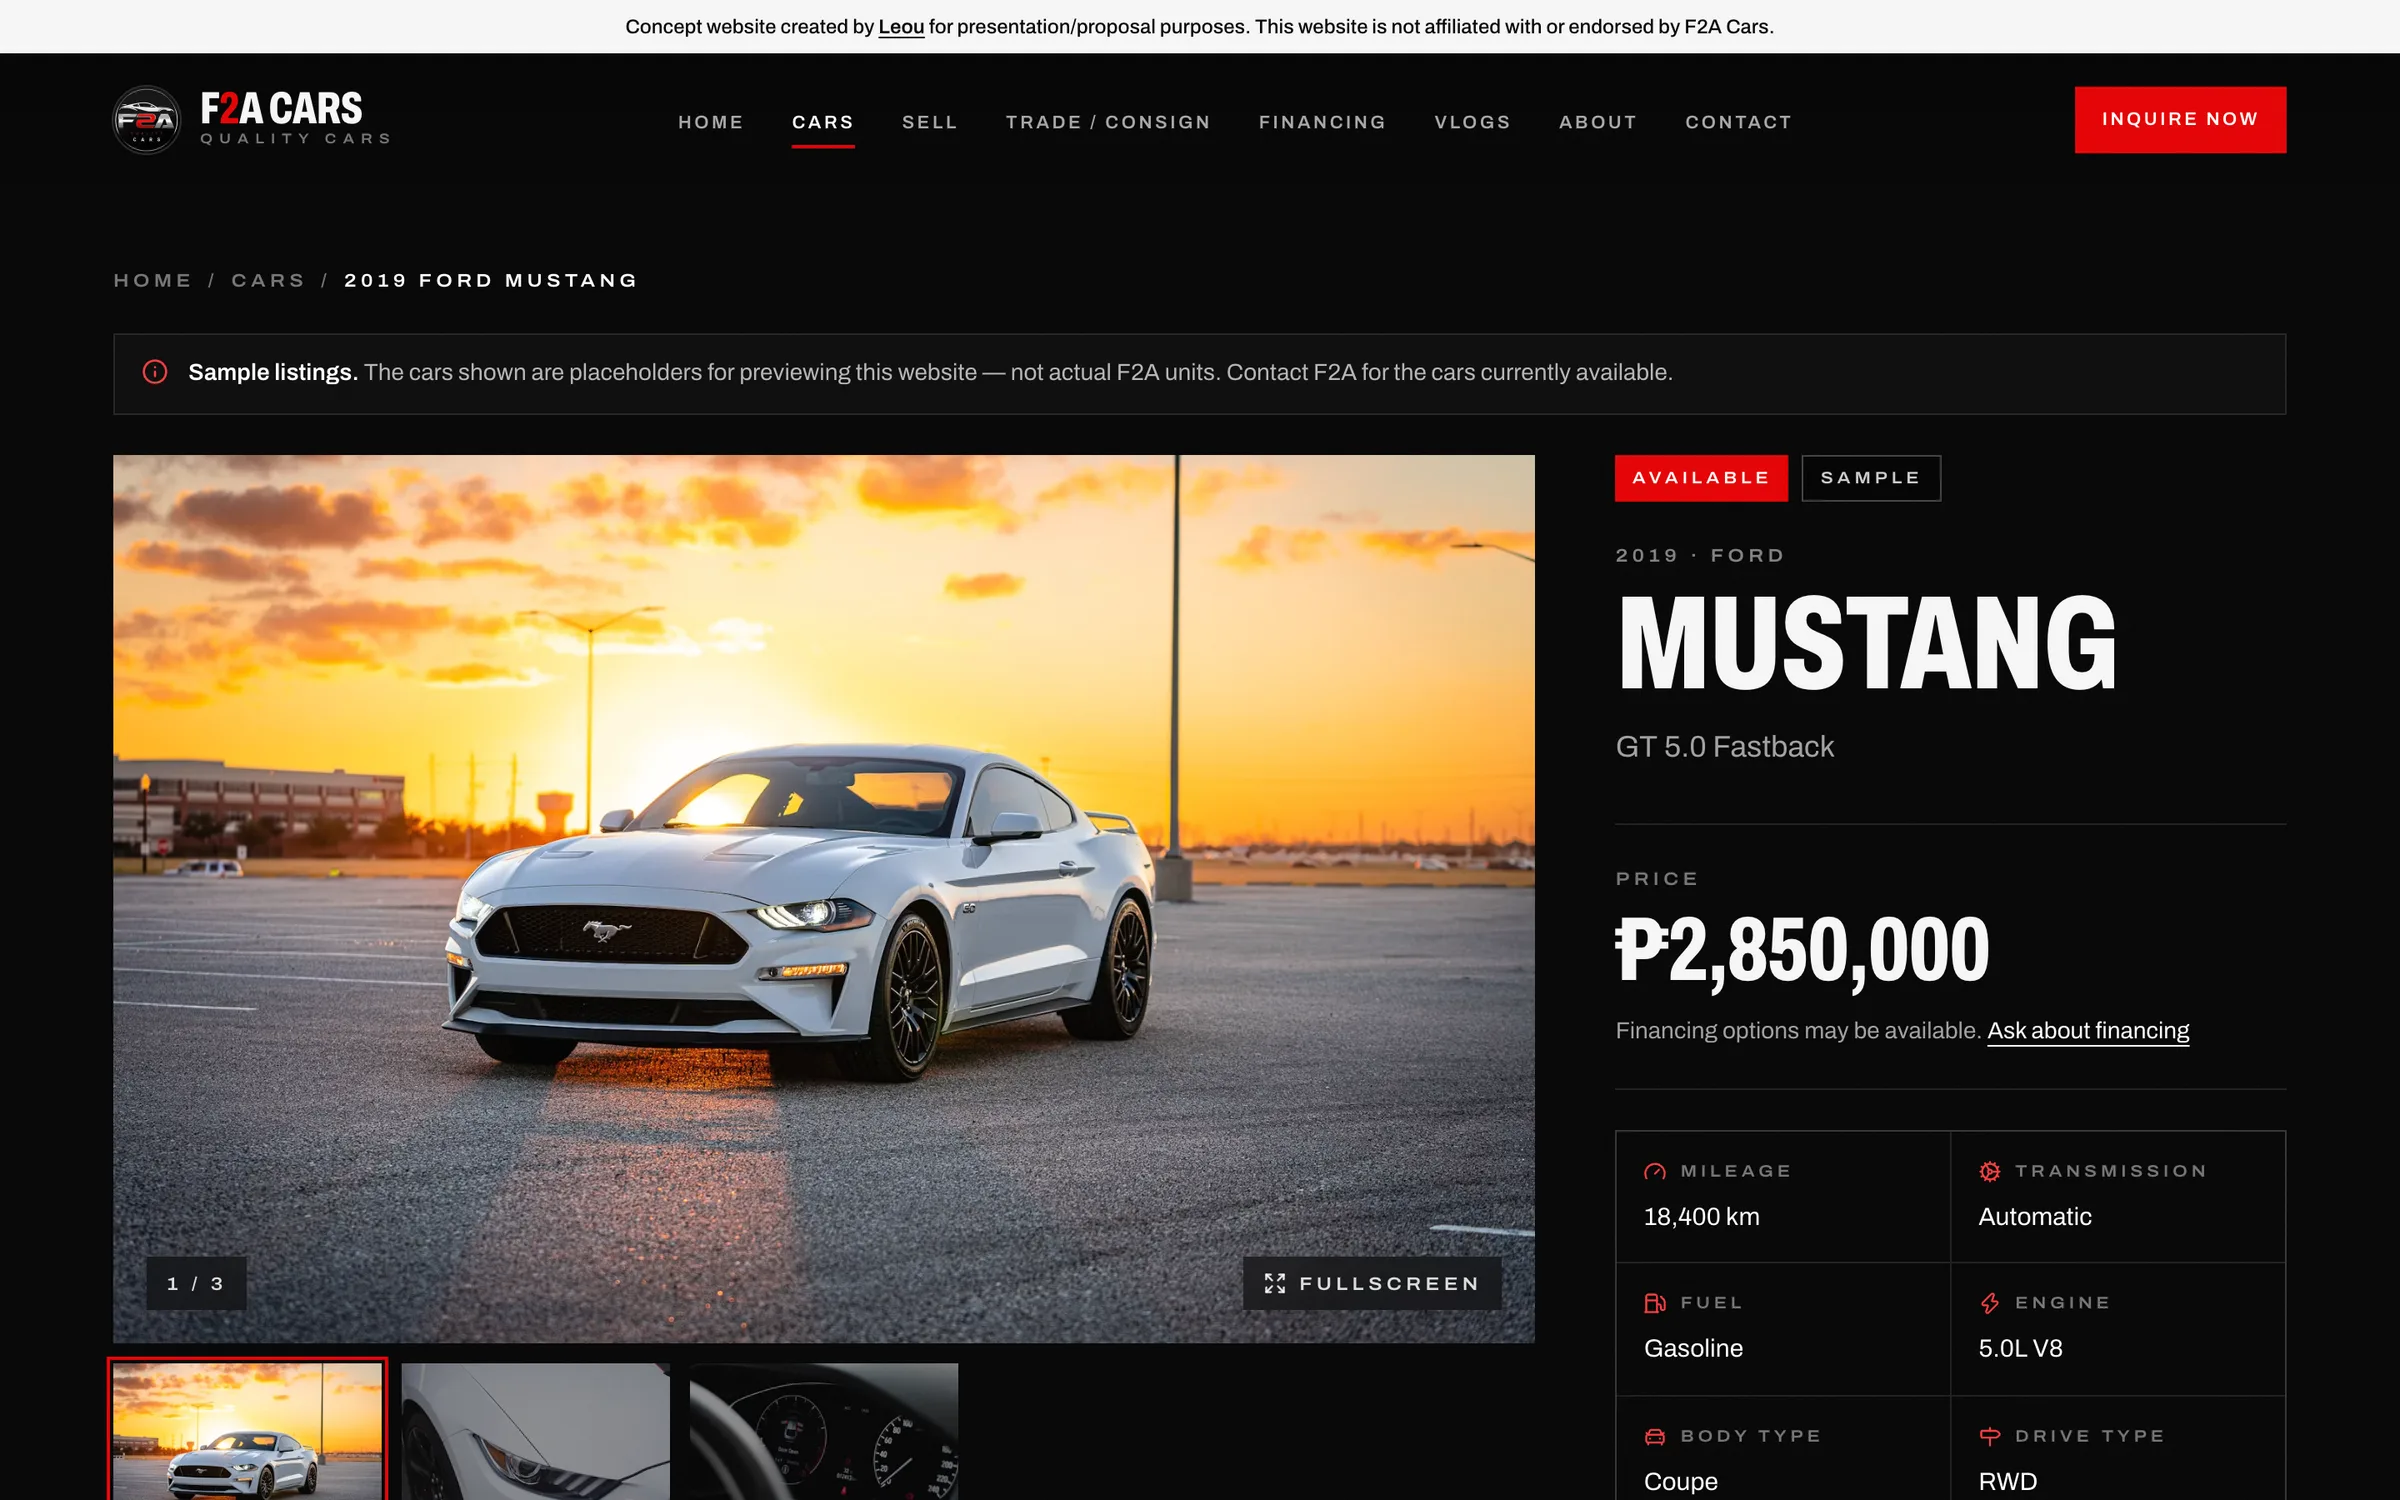Go to the Sell page
The height and width of the screenshot is (1500, 2400).
(x=930, y=122)
